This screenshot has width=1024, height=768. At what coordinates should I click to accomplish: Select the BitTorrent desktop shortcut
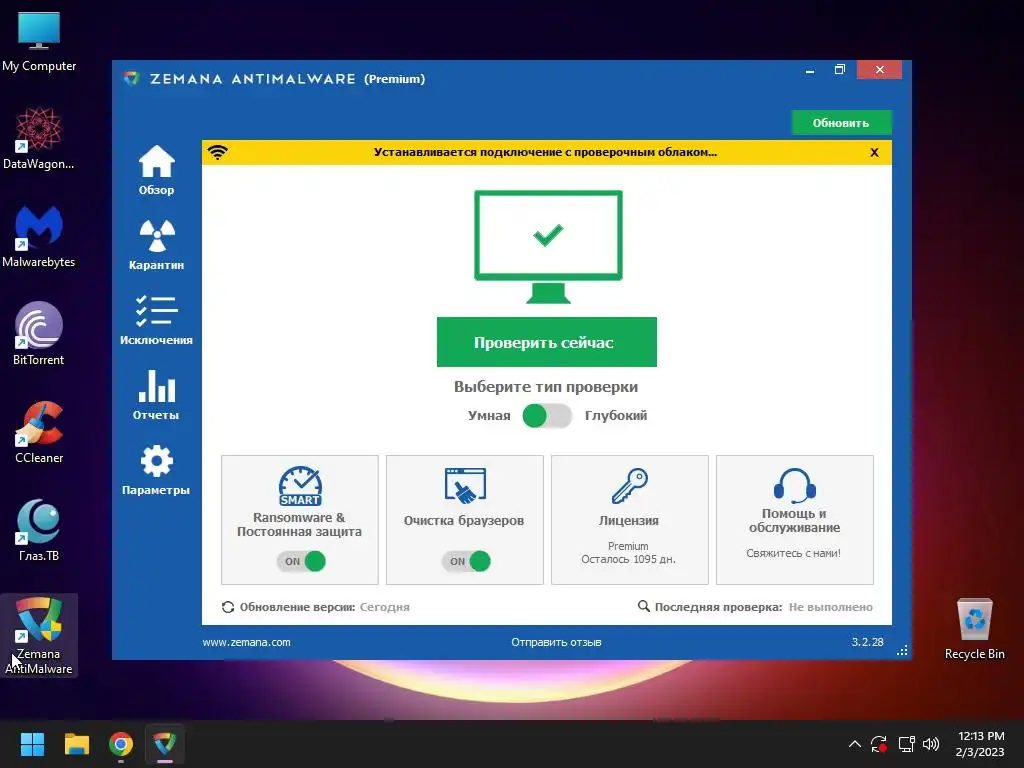(x=39, y=334)
